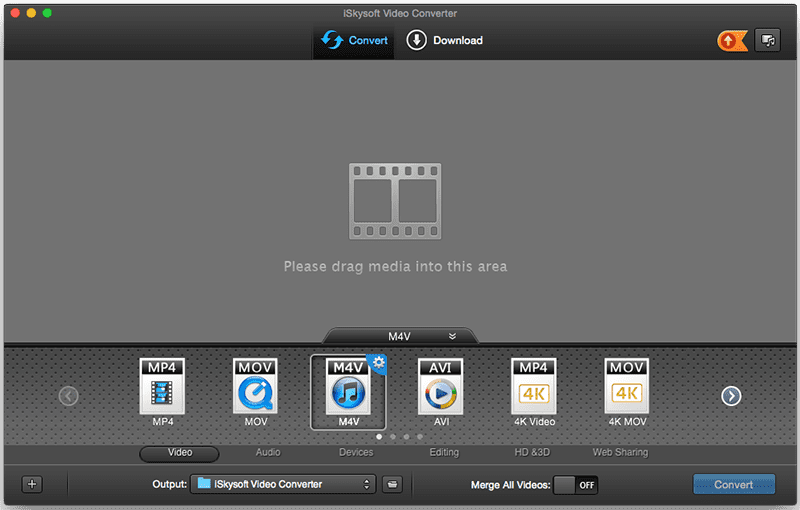Toggle Merge All Videos switch
This screenshot has height=510, width=800.
point(575,485)
